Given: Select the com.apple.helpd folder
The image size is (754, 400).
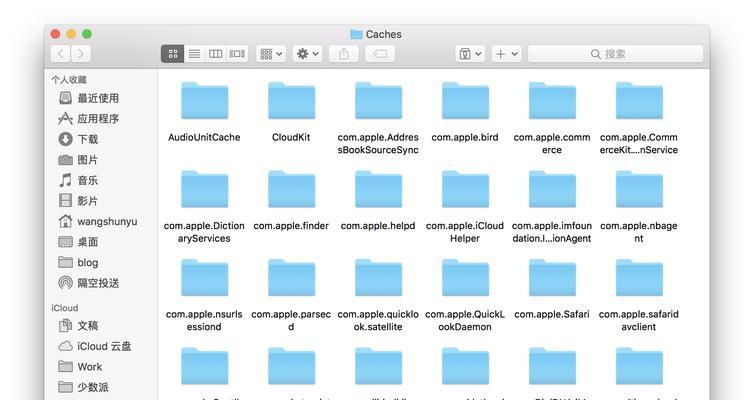Looking at the screenshot, I should 378,189.
